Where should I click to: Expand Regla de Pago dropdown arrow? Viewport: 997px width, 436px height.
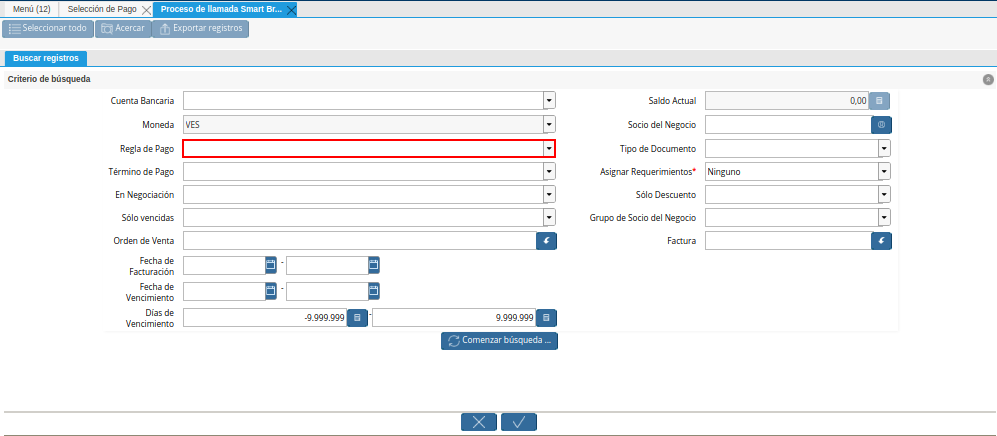tap(549, 148)
